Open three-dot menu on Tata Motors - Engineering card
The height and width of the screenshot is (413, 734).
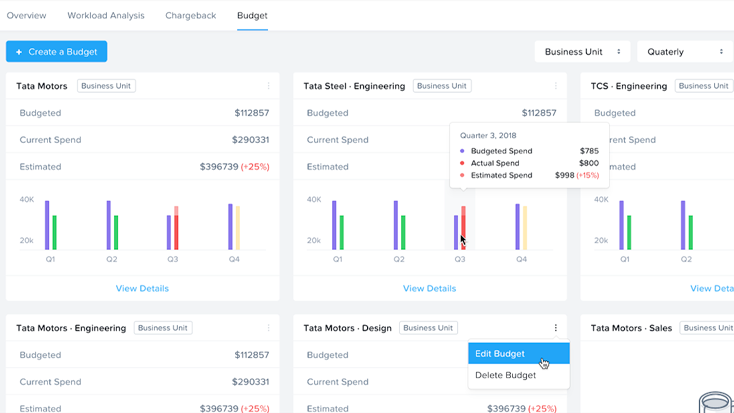click(x=268, y=328)
